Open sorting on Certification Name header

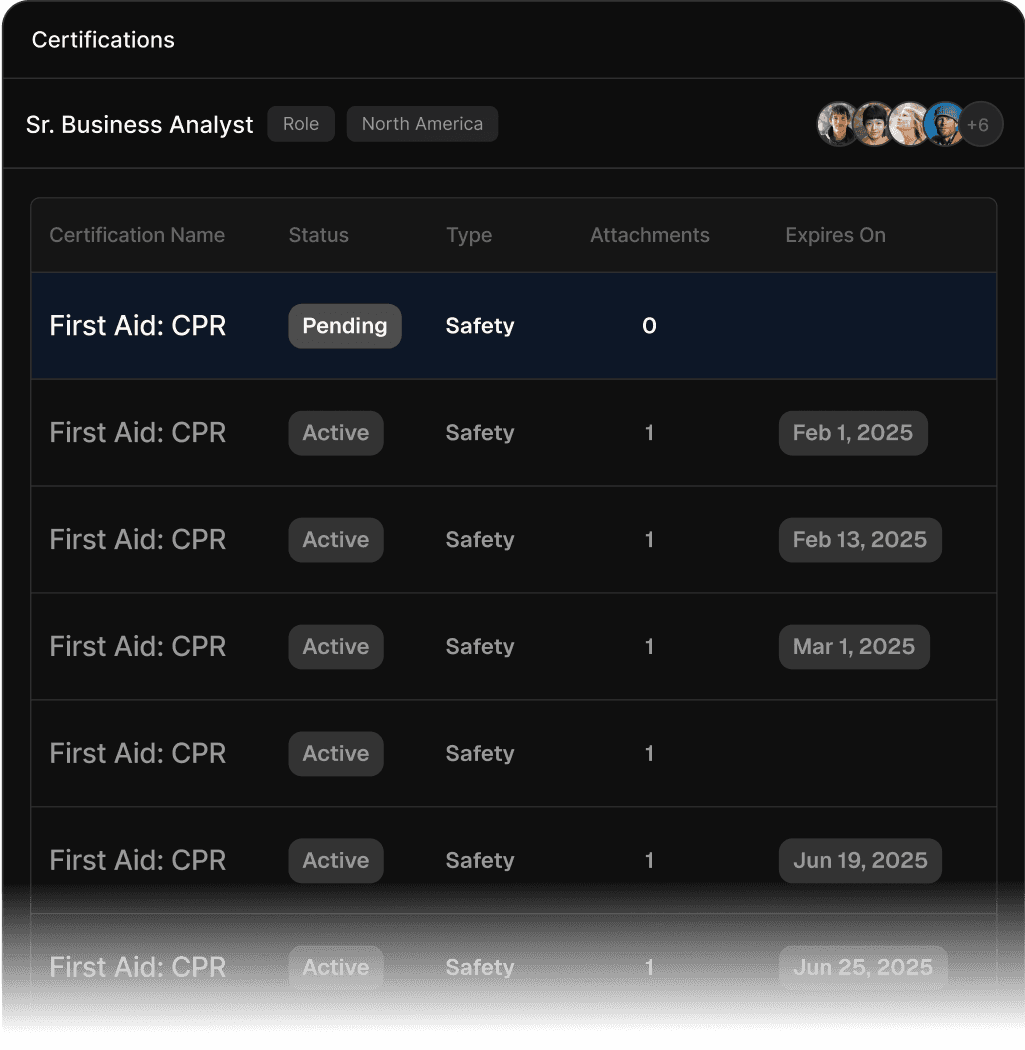pyautogui.click(x=137, y=235)
